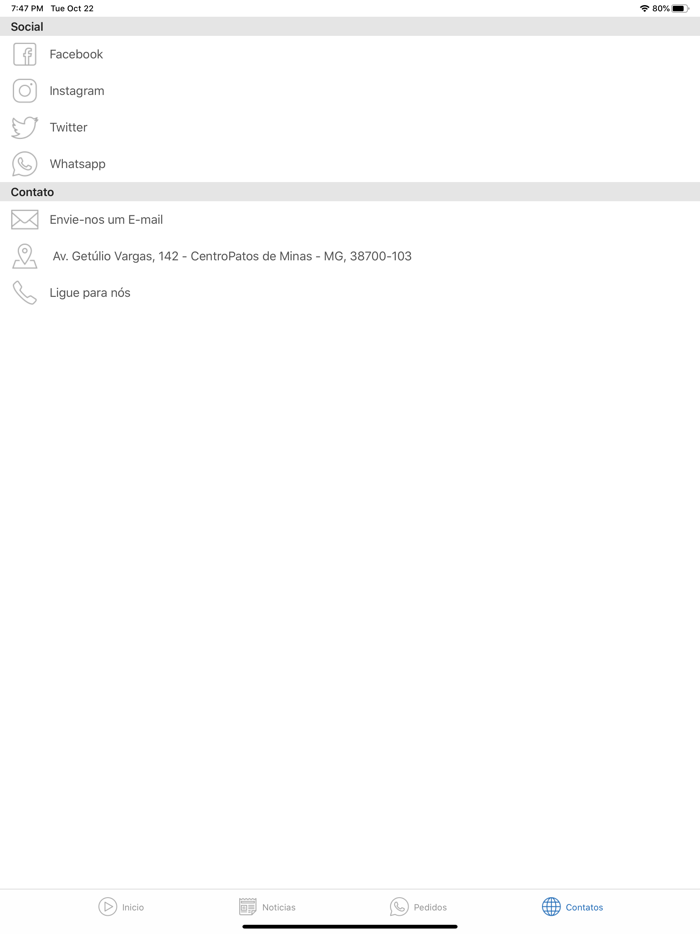Switch to the Noticias tab
700x934 pixels.
[x=267, y=907]
